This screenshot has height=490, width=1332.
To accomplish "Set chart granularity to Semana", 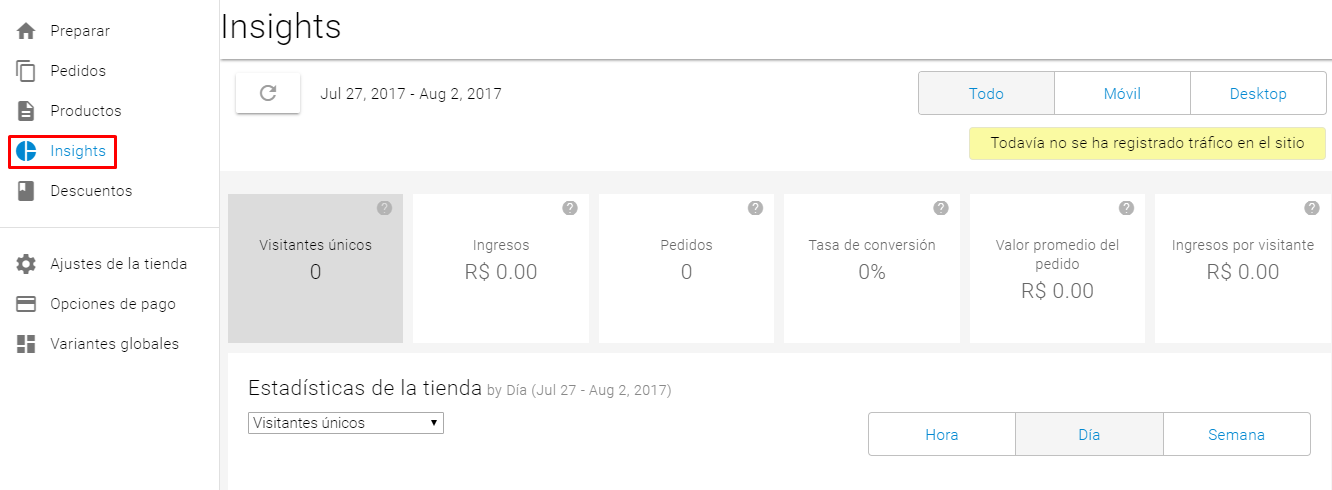I will click(1237, 434).
